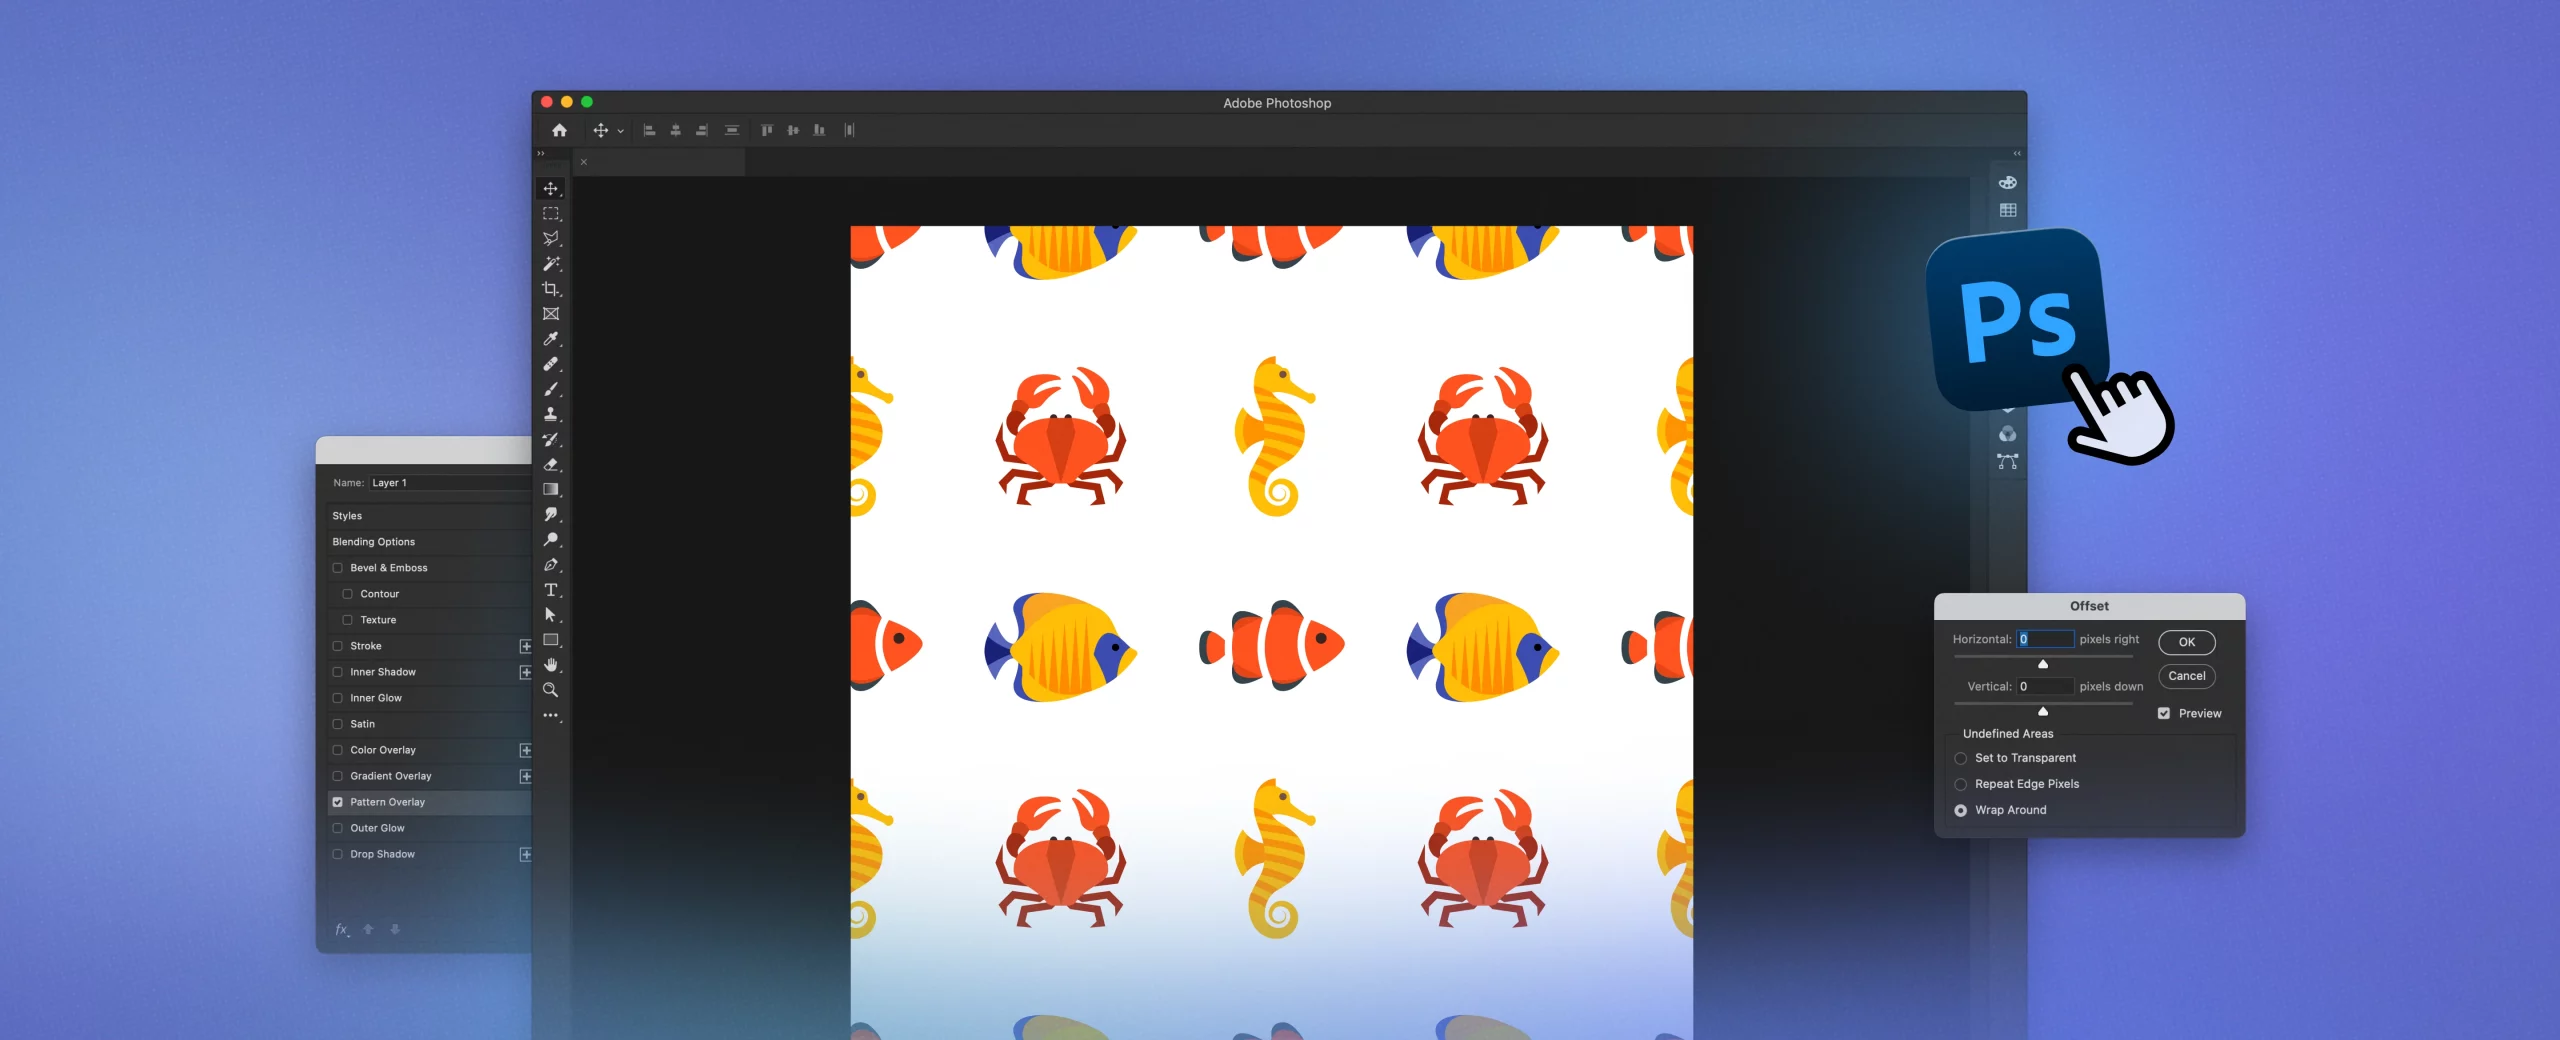The height and width of the screenshot is (1040, 2560).
Task: Open the Move tool preset dropdown arrow
Action: pyautogui.click(x=620, y=131)
